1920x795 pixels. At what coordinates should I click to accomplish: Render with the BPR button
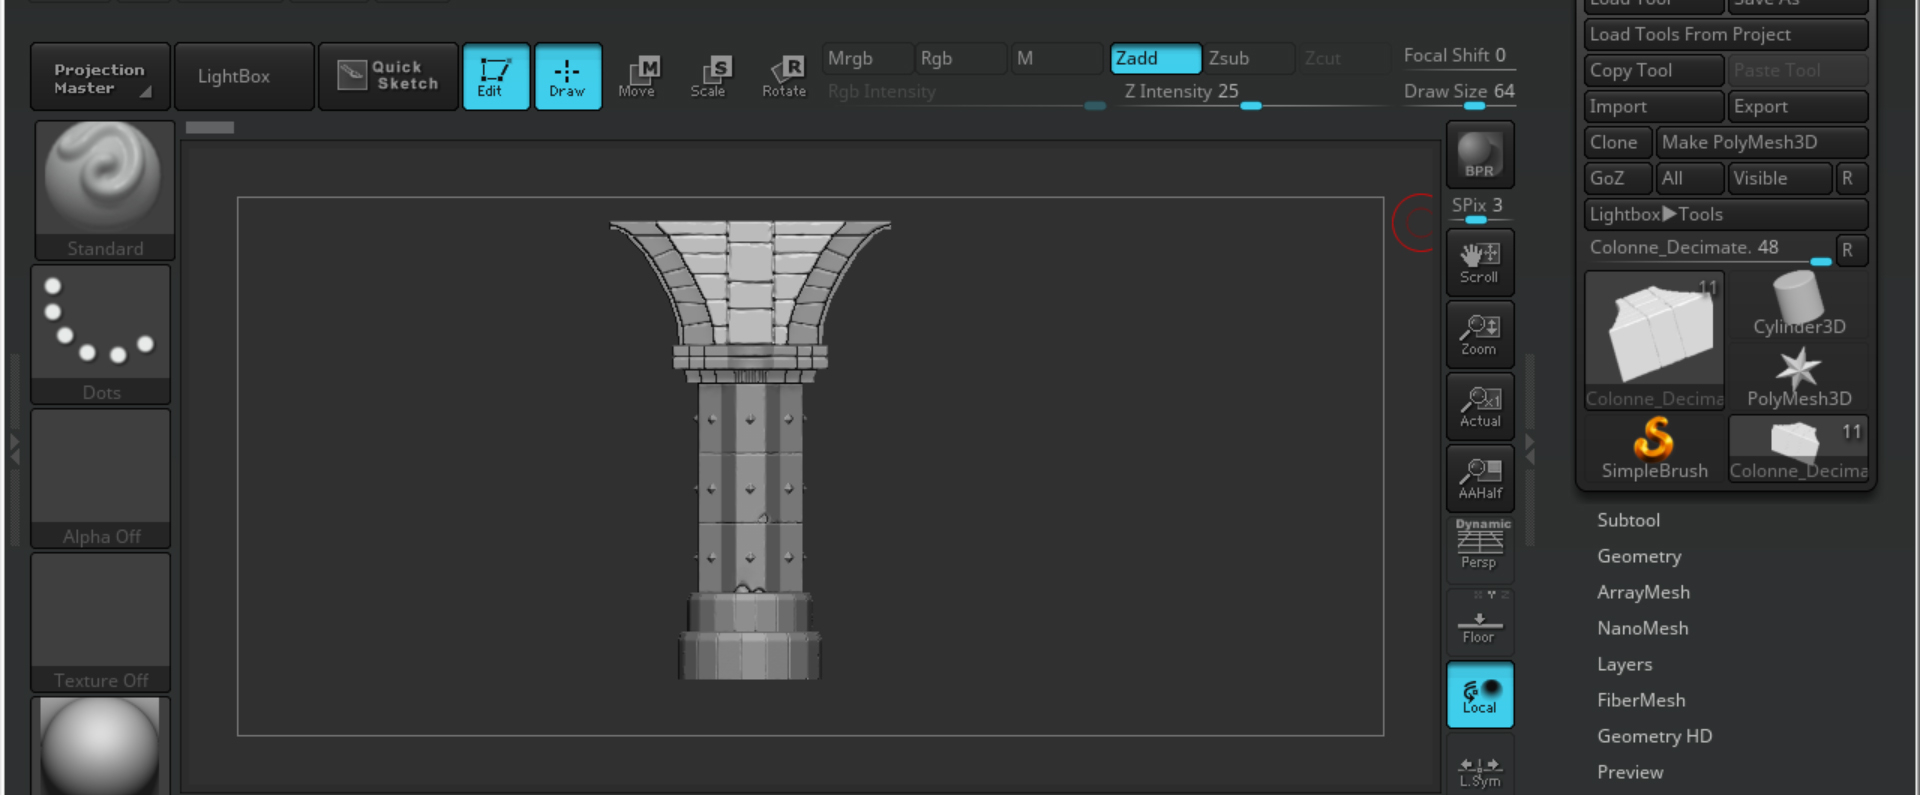(1480, 155)
